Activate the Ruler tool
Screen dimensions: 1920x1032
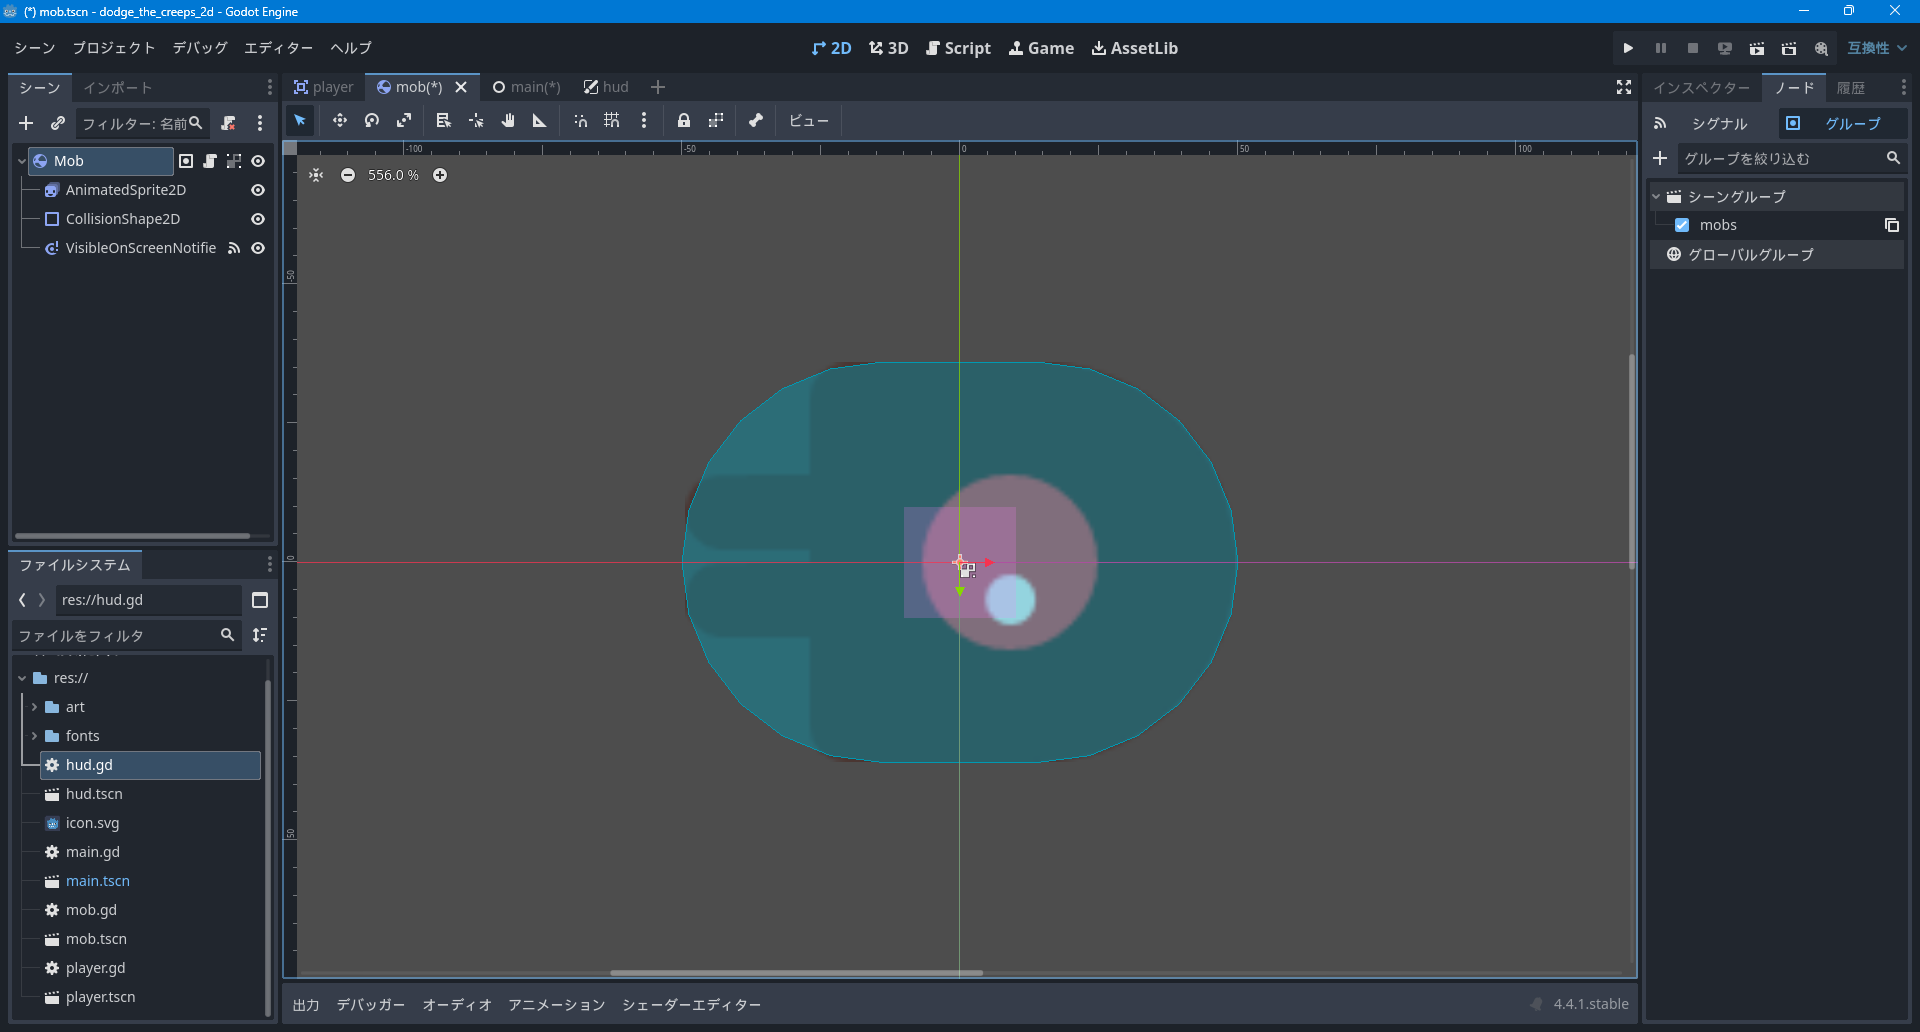pyautogui.click(x=540, y=121)
